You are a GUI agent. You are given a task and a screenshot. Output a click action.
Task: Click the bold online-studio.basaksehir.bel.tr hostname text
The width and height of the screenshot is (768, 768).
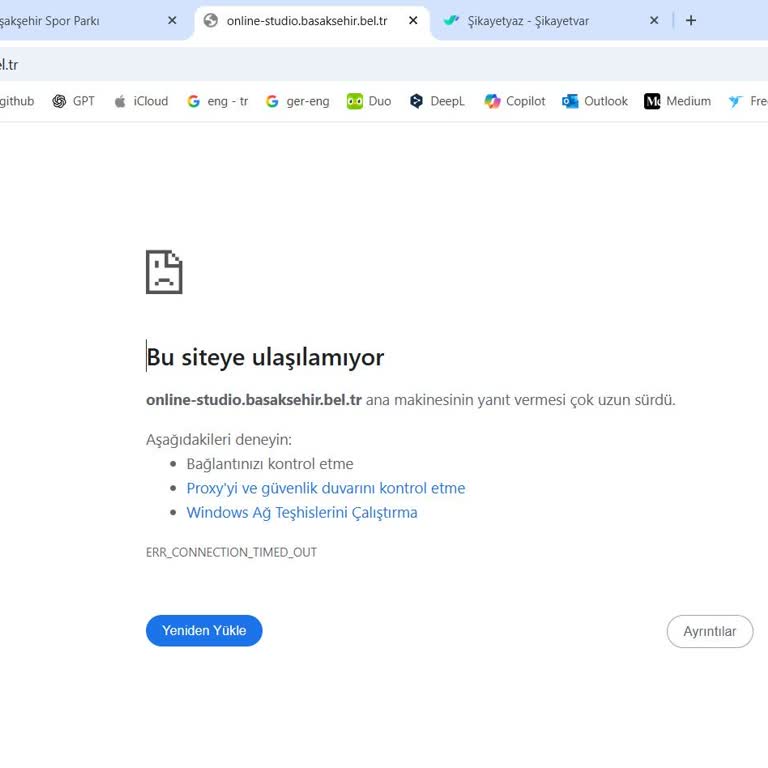click(x=254, y=400)
